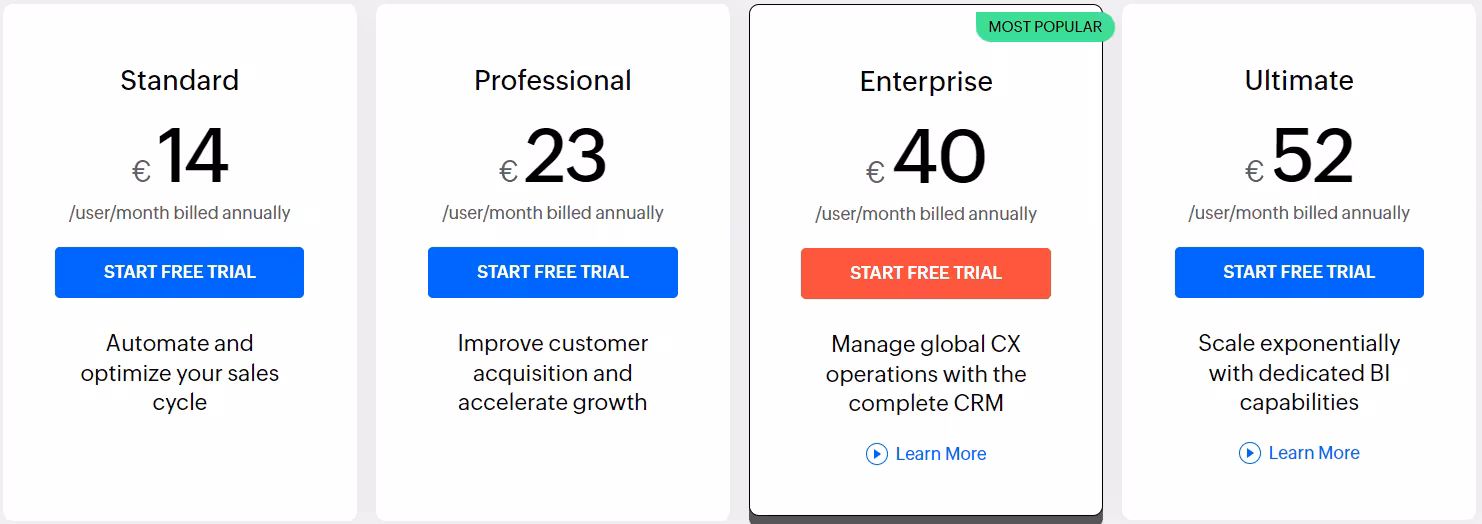
Task: Select the Standard plan heading
Action: [180, 80]
